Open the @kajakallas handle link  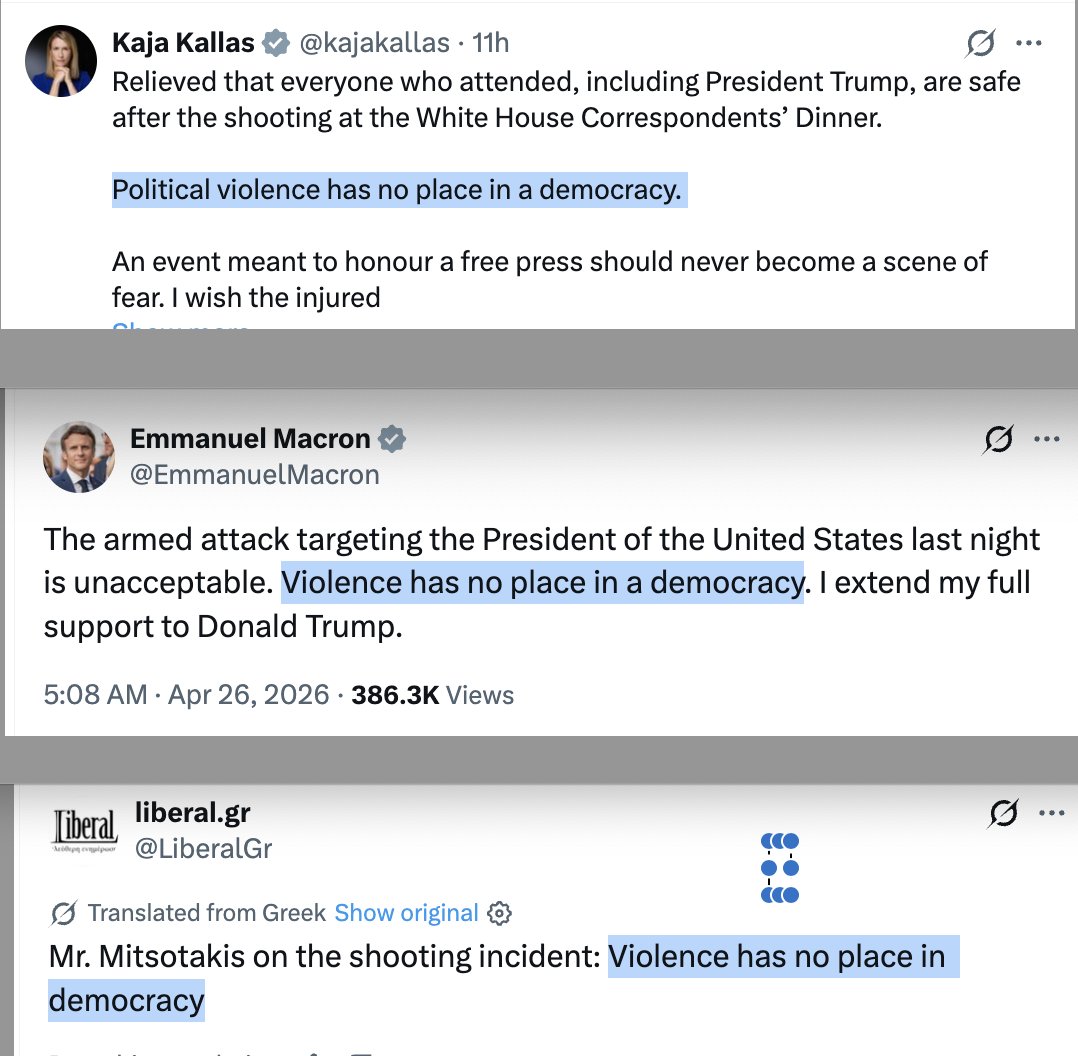(x=373, y=43)
